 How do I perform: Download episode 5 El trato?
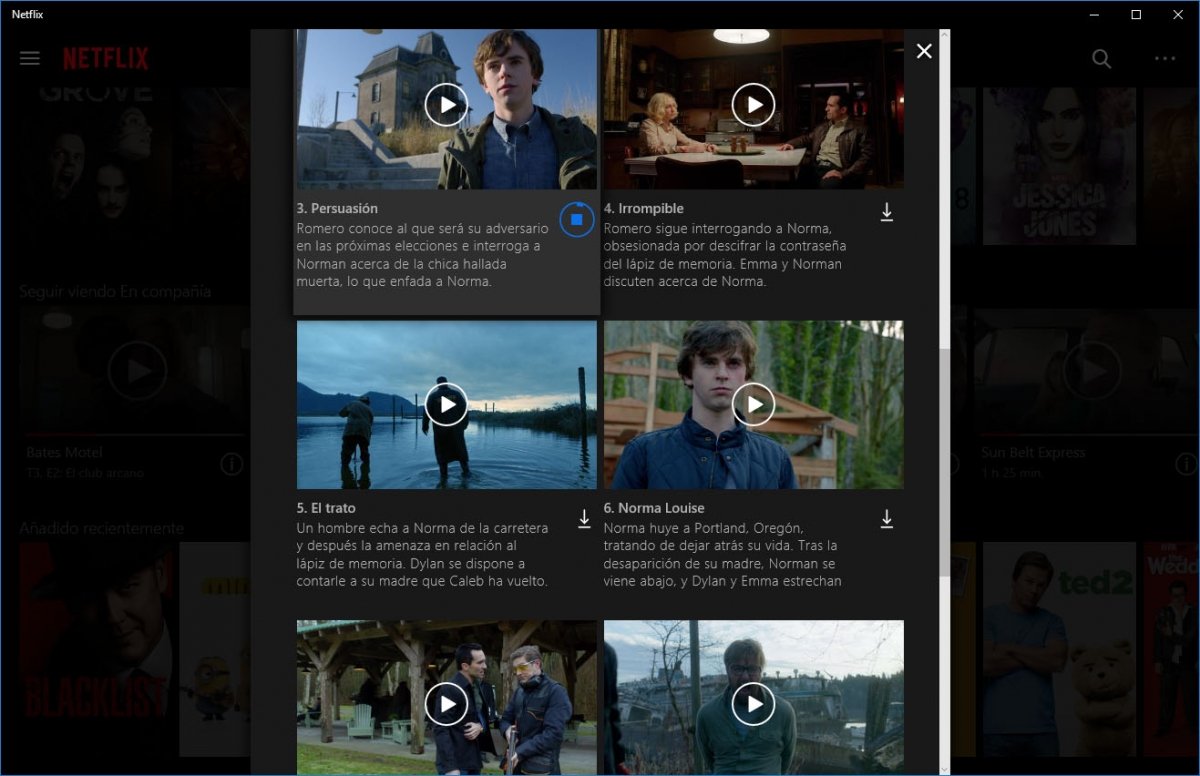click(x=584, y=519)
